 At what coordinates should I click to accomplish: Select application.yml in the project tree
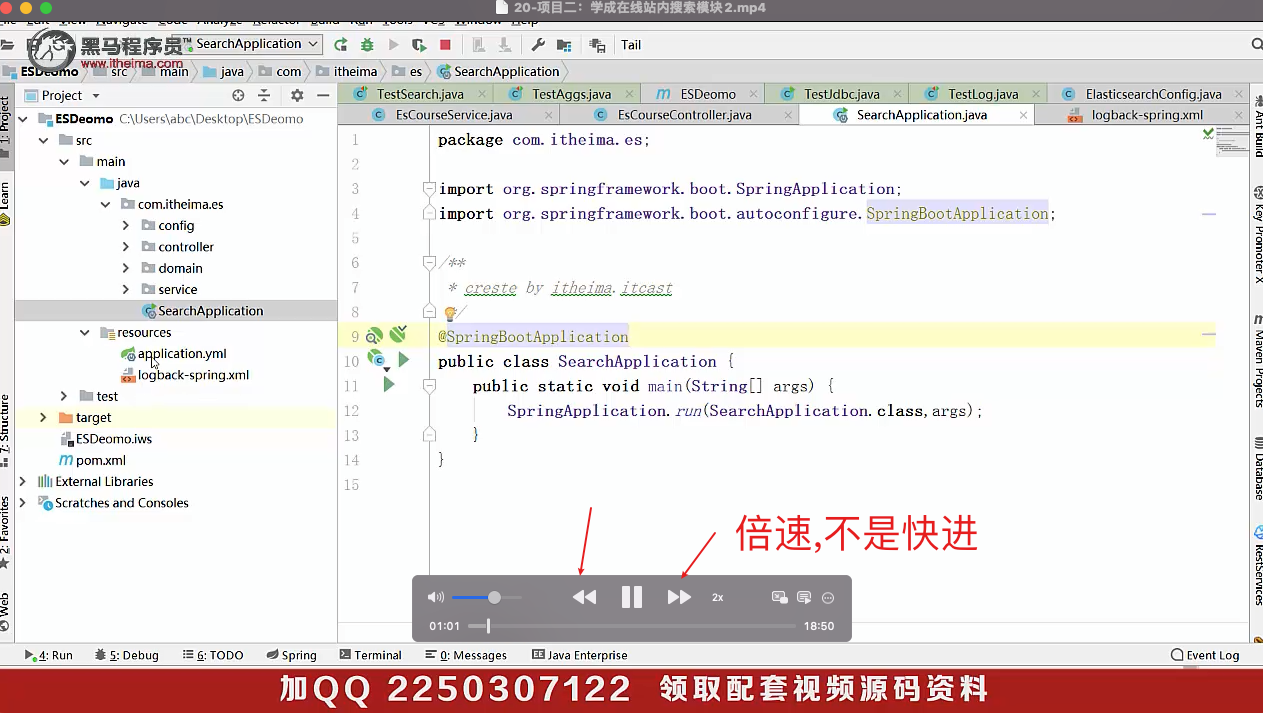coord(182,354)
